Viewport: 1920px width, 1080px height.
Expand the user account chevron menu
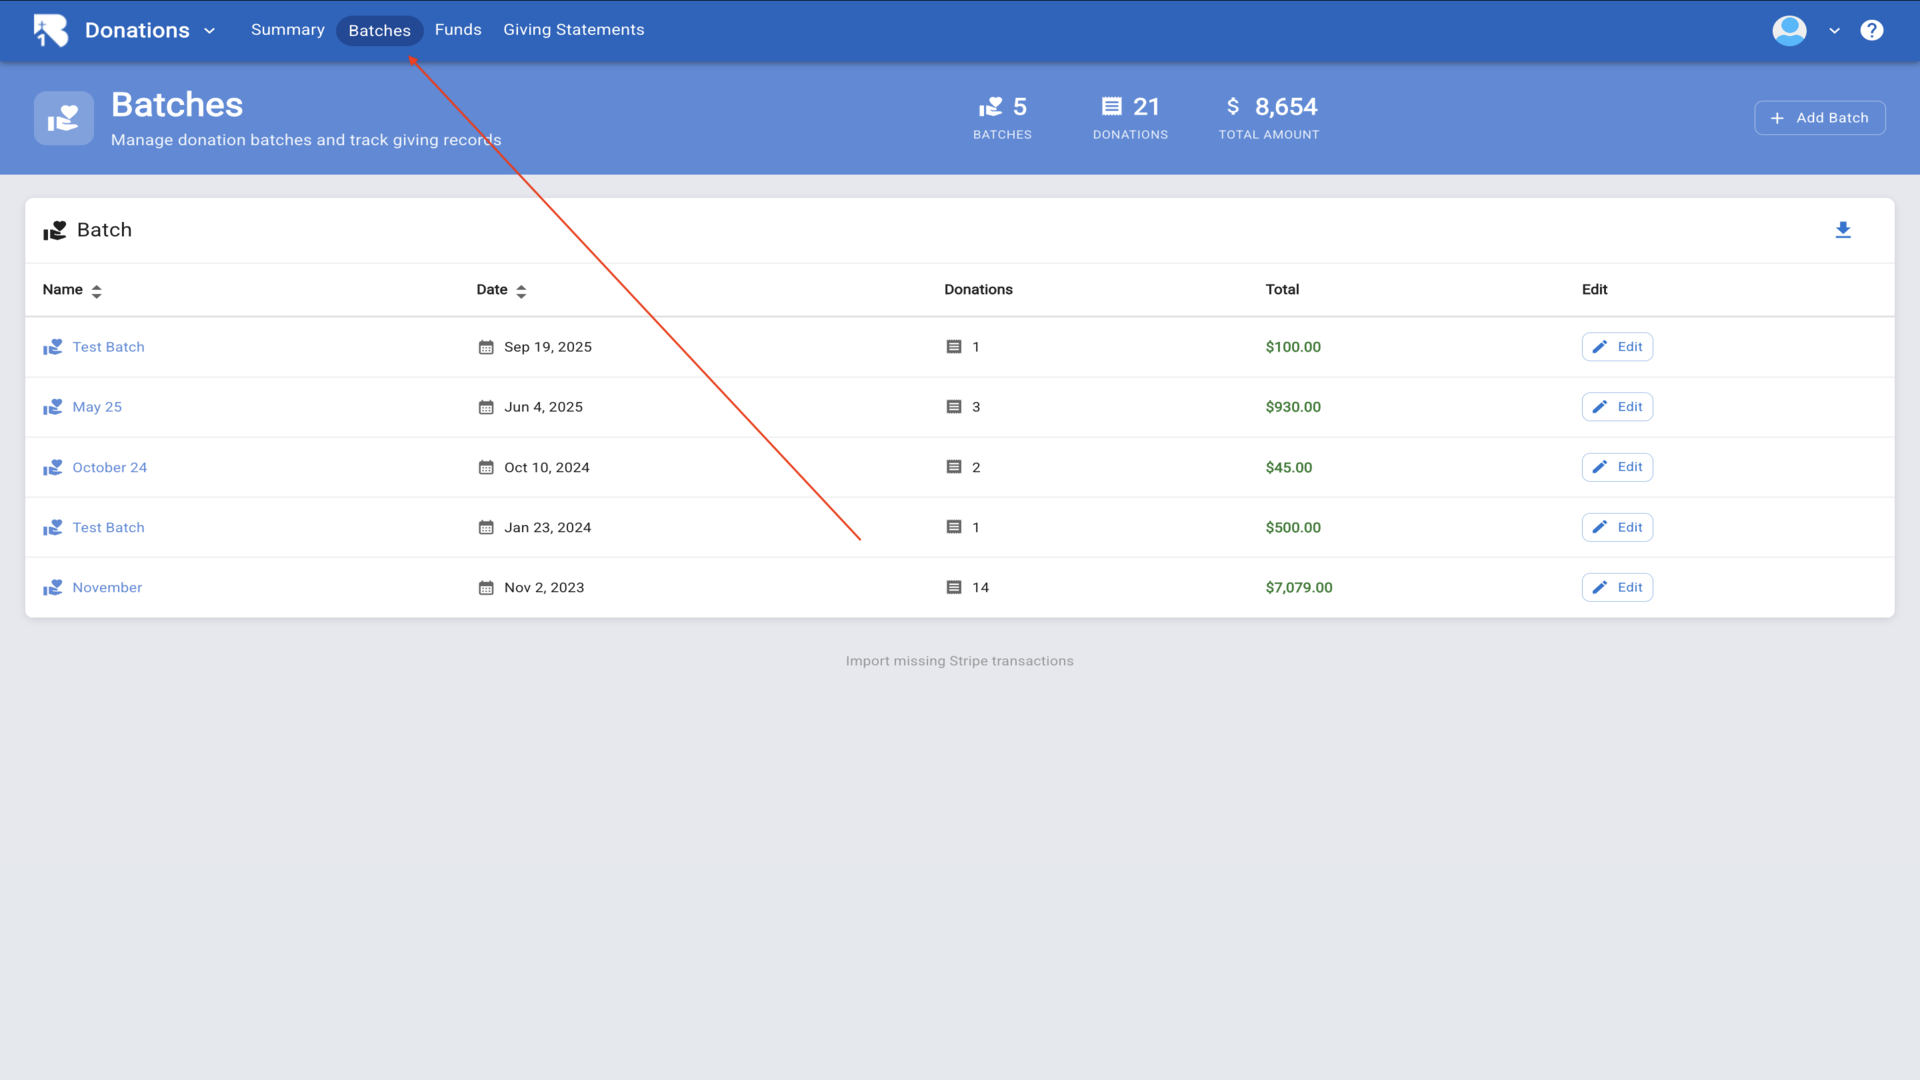click(x=1834, y=31)
